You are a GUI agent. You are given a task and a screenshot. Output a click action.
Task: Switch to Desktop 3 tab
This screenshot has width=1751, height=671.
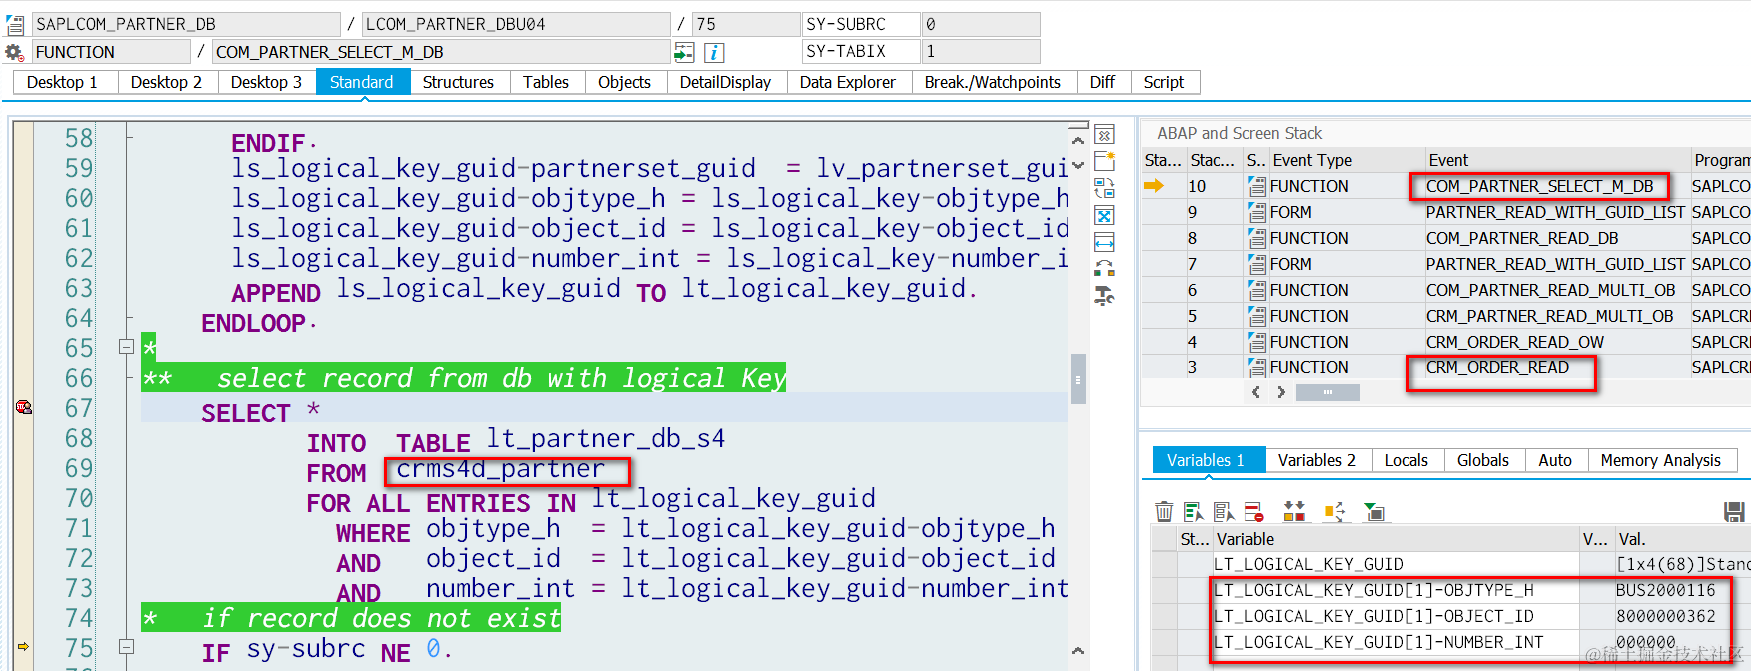(266, 82)
